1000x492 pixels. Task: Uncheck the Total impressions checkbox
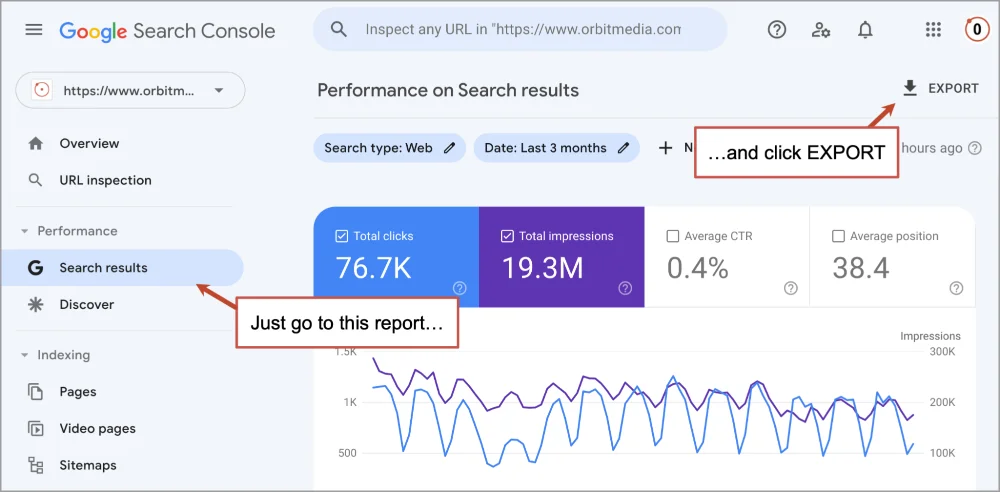pos(507,236)
